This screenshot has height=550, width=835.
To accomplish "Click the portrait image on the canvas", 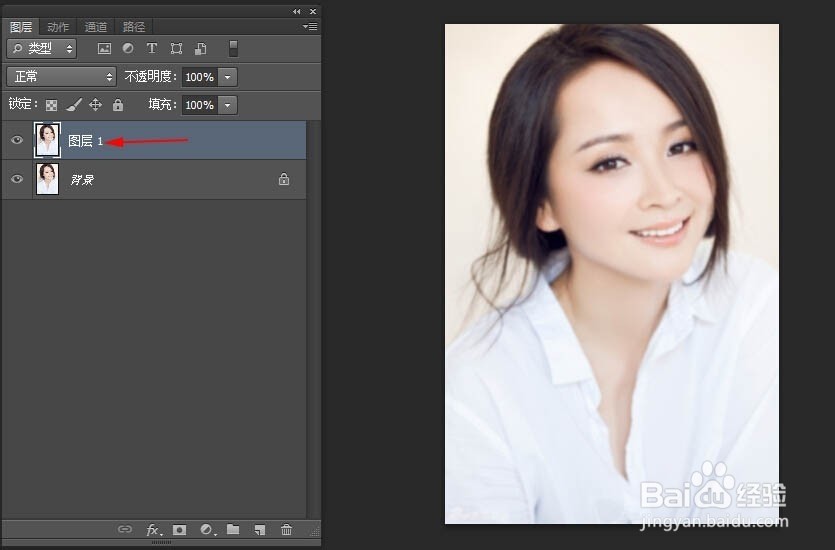I will click(612, 274).
